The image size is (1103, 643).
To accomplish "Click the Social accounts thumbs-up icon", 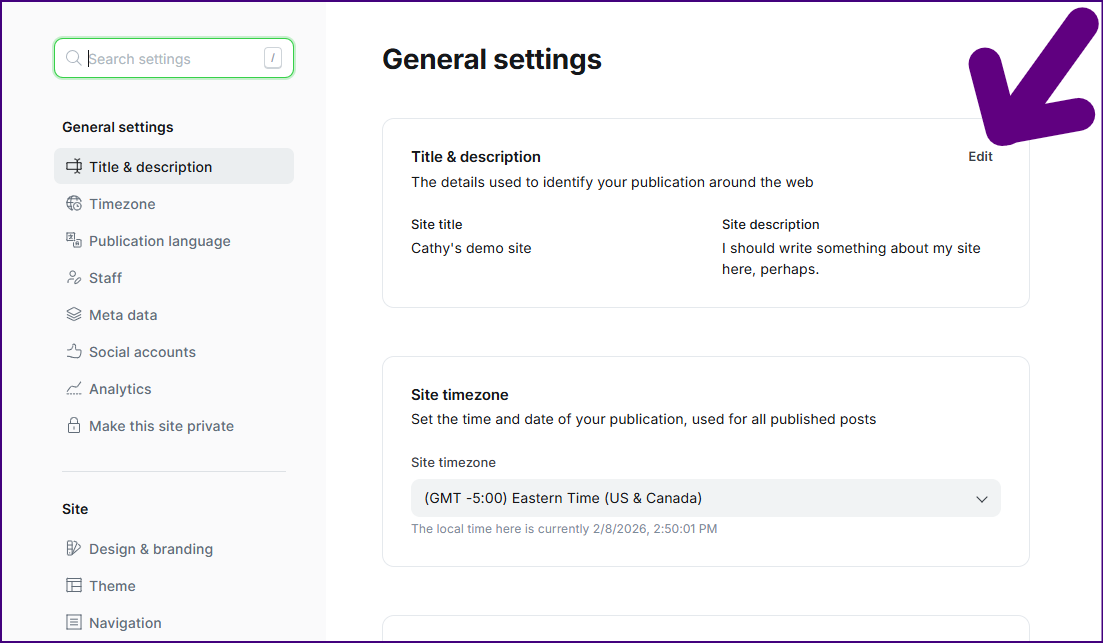I will [74, 352].
